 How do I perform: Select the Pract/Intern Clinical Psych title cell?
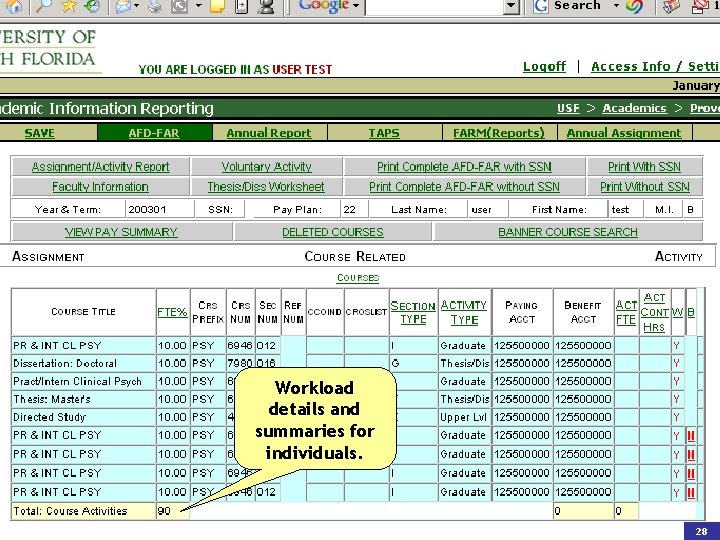click(84, 381)
